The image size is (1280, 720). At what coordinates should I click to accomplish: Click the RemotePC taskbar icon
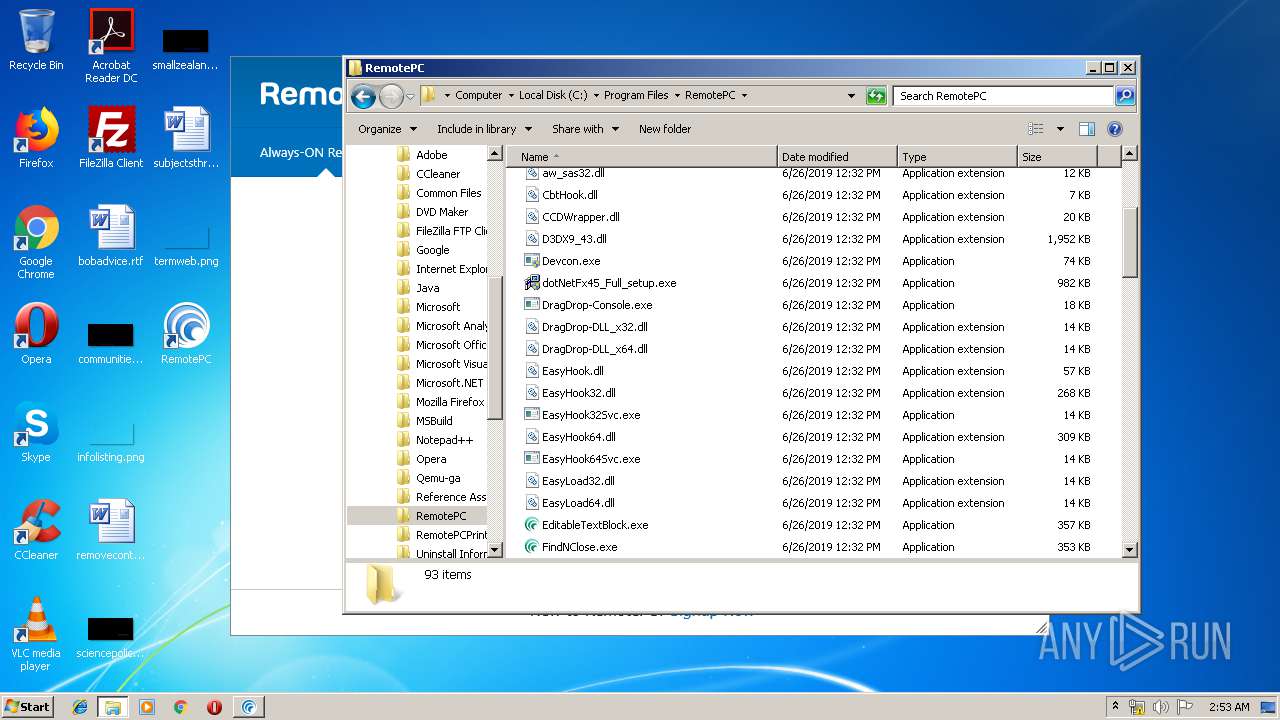pos(248,707)
